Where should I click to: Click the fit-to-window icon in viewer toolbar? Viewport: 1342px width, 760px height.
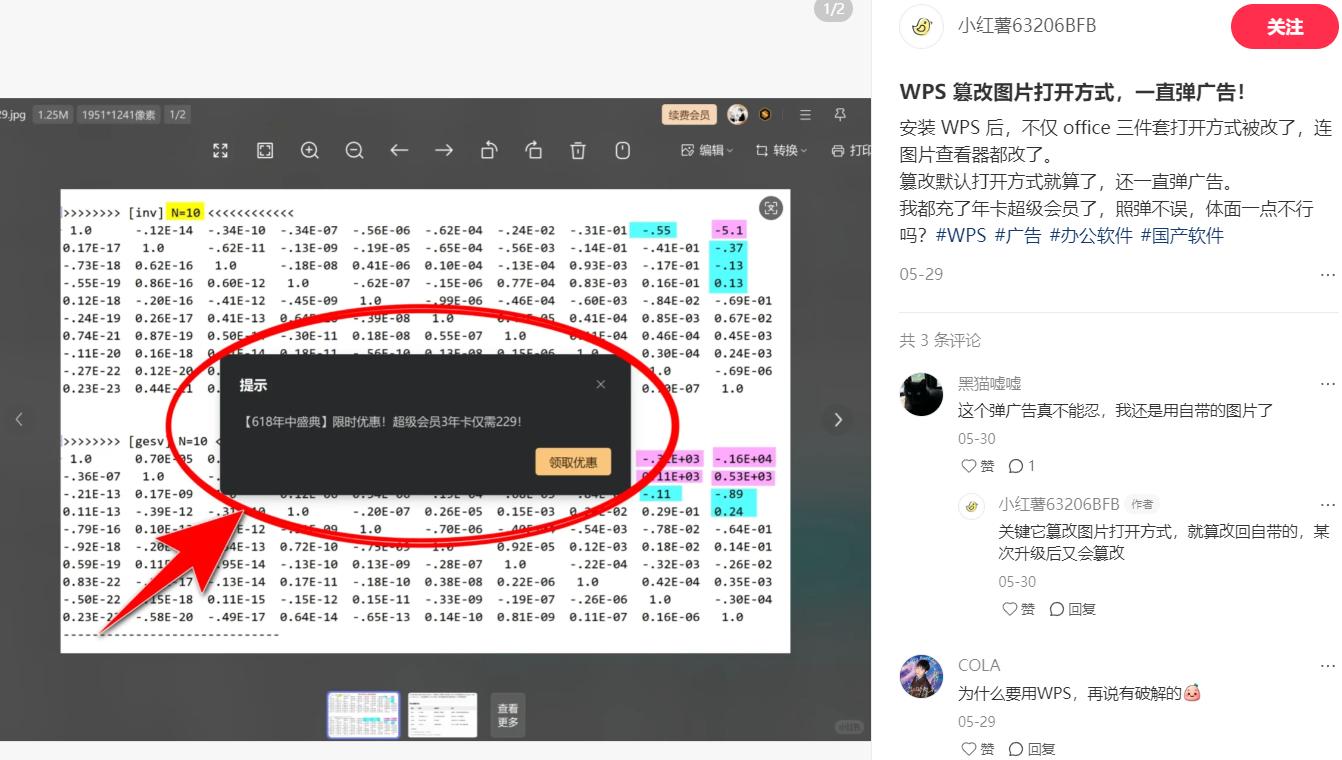point(265,150)
